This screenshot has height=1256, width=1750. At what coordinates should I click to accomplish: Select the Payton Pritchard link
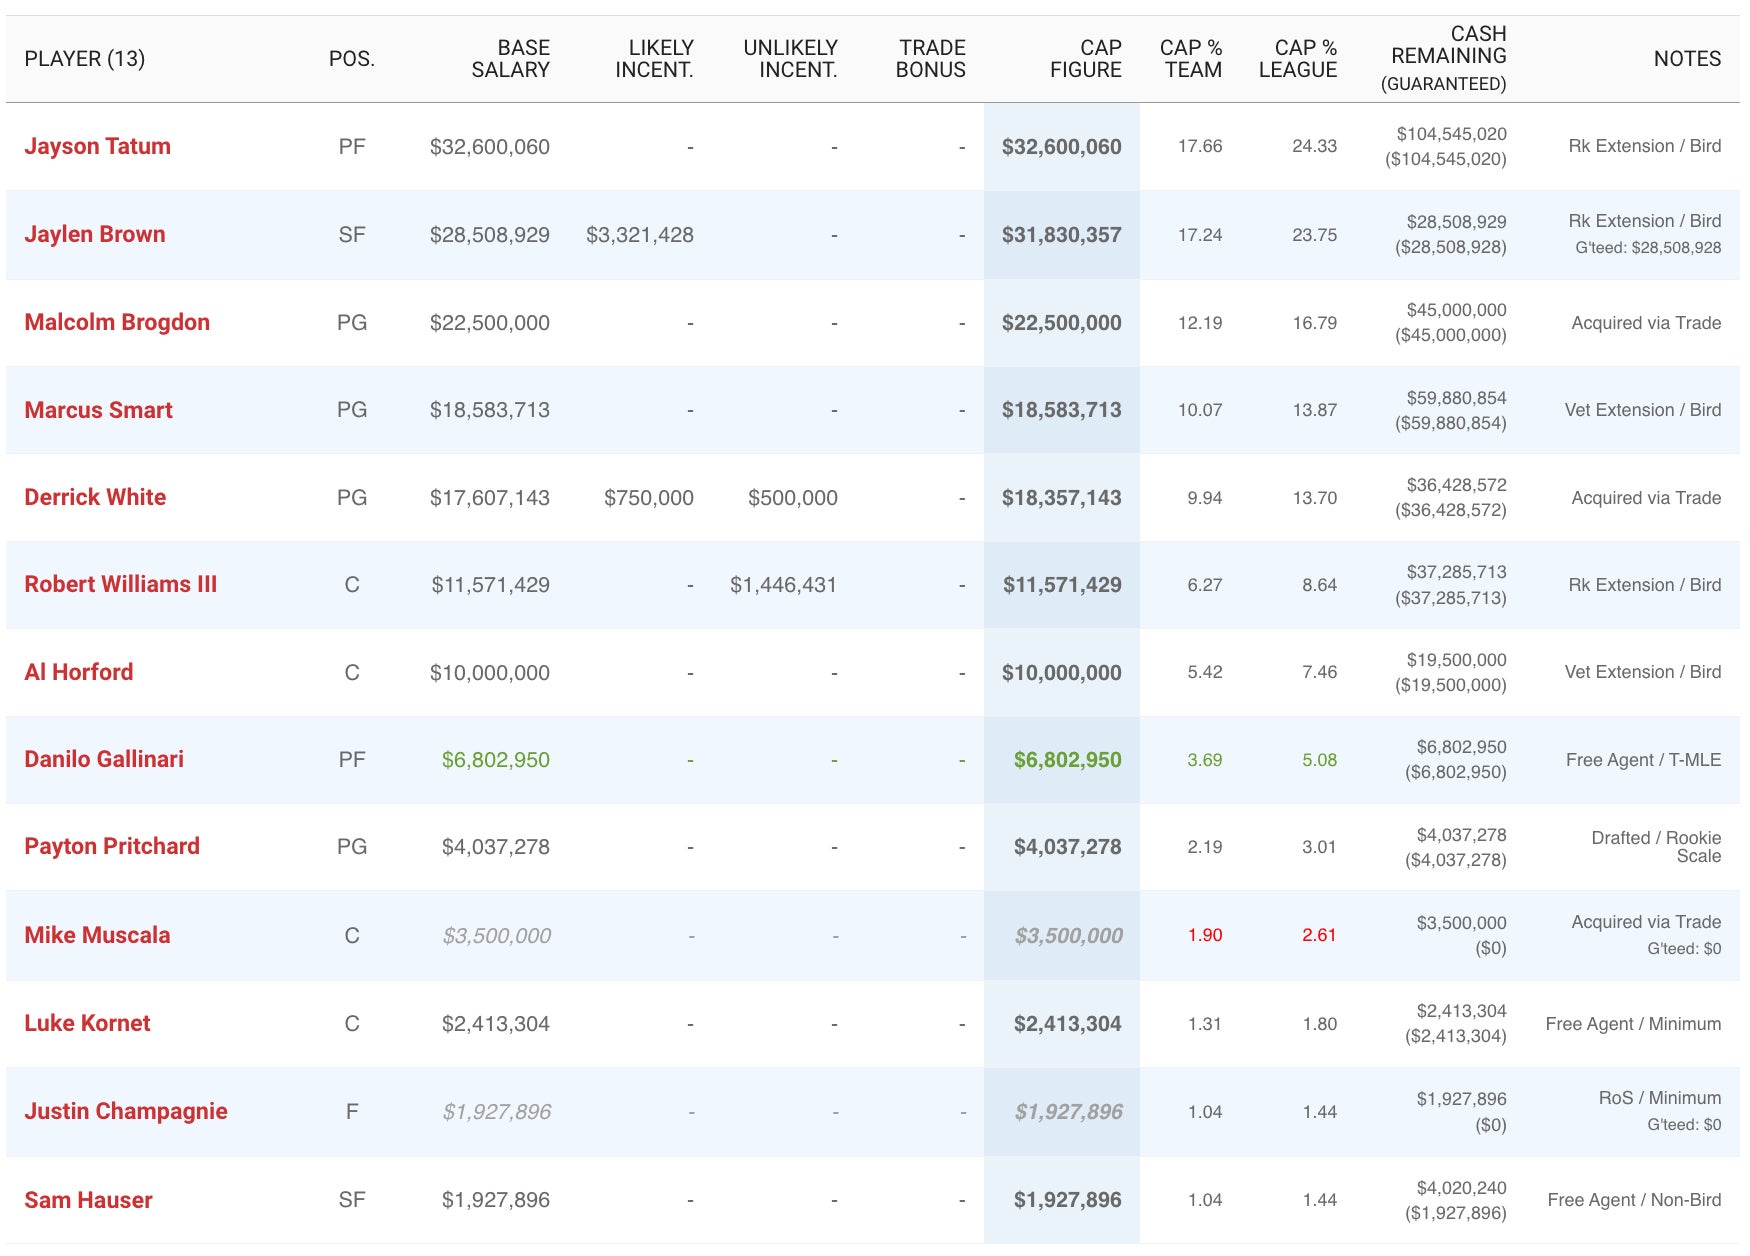(x=112, y=846)
